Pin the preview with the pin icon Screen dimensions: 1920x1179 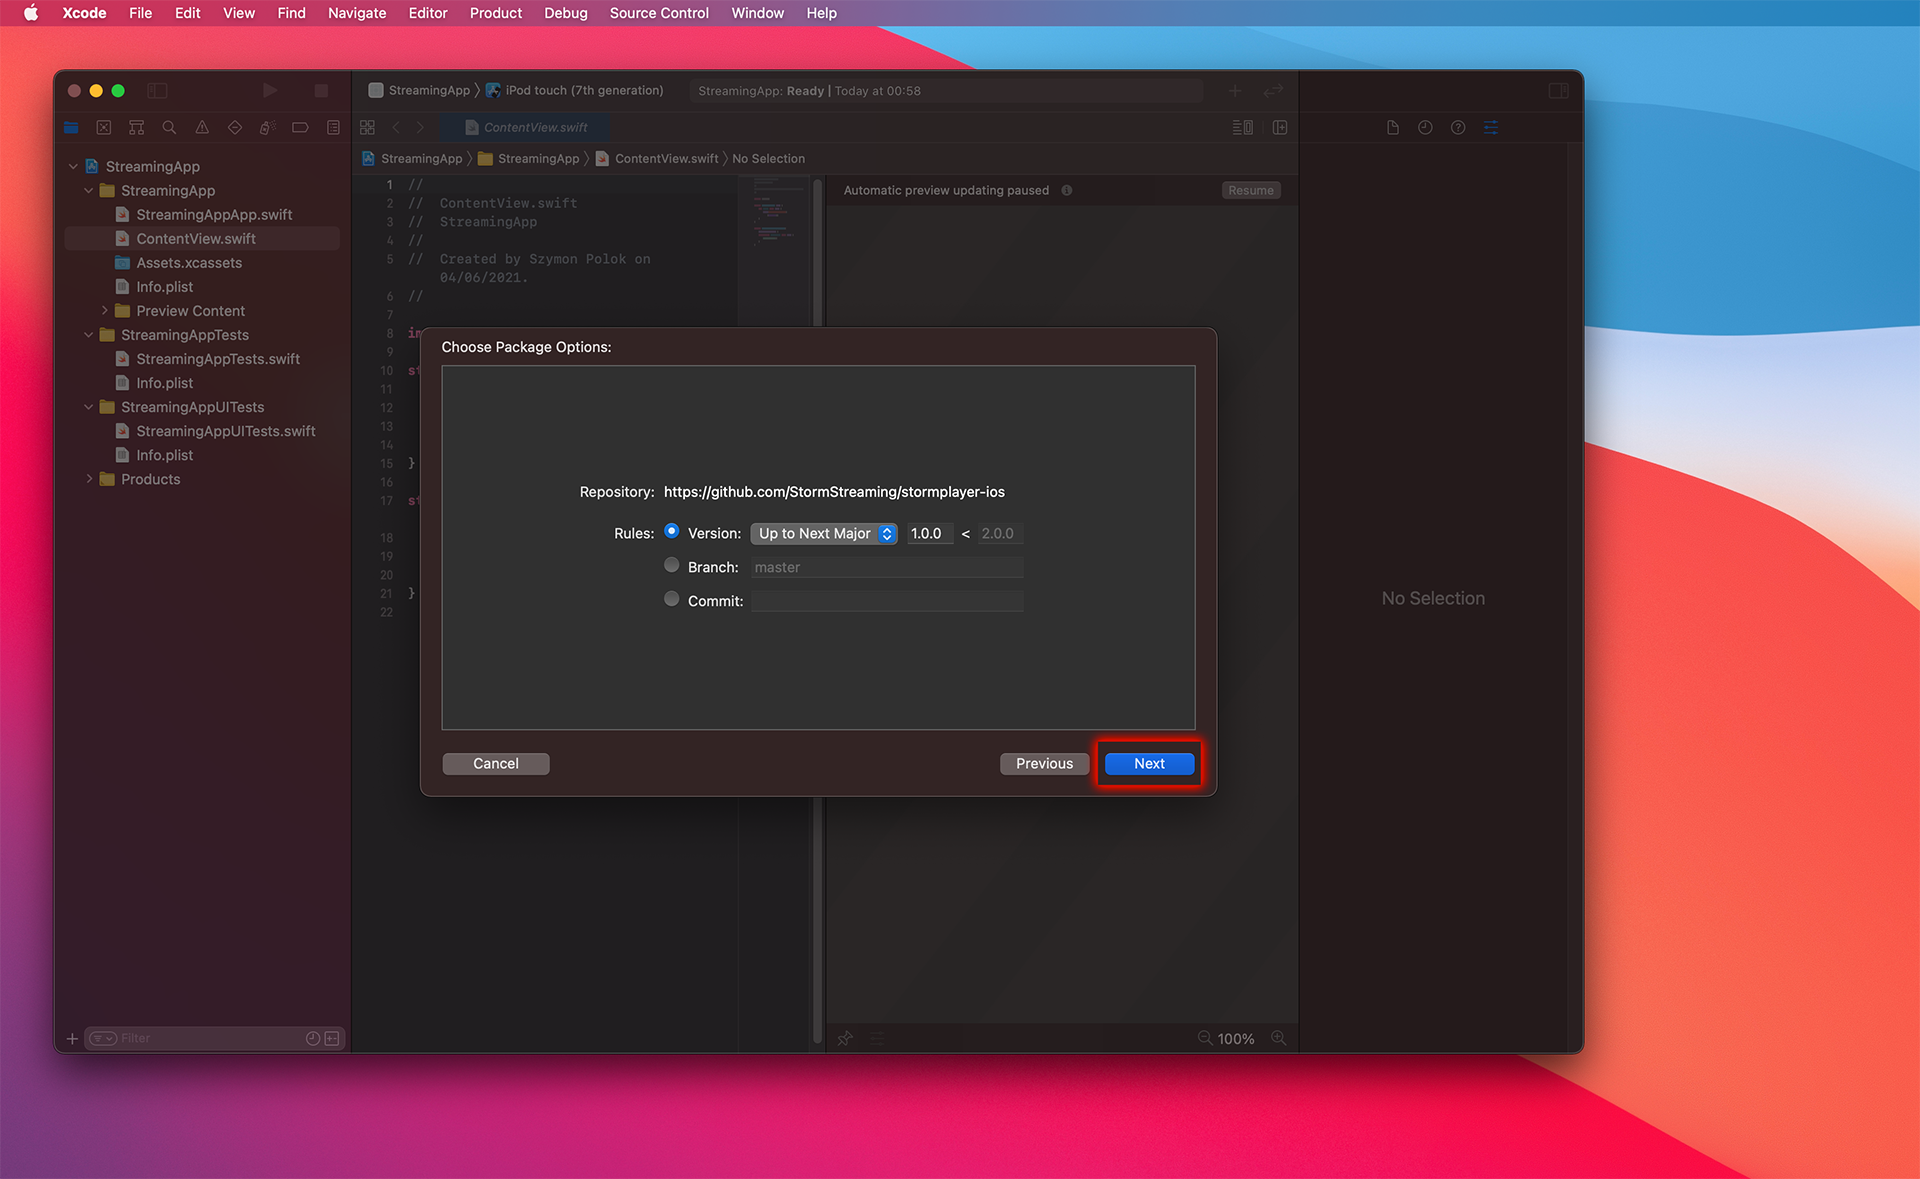(845, 1038)
